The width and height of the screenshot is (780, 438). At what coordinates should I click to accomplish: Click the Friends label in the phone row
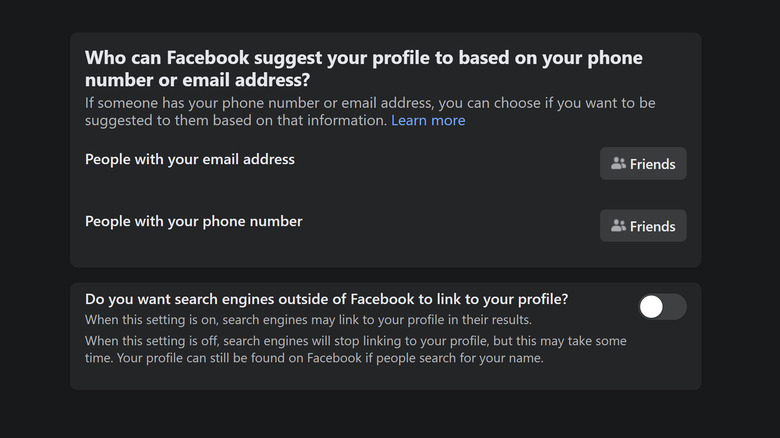[x=653, y=226]
